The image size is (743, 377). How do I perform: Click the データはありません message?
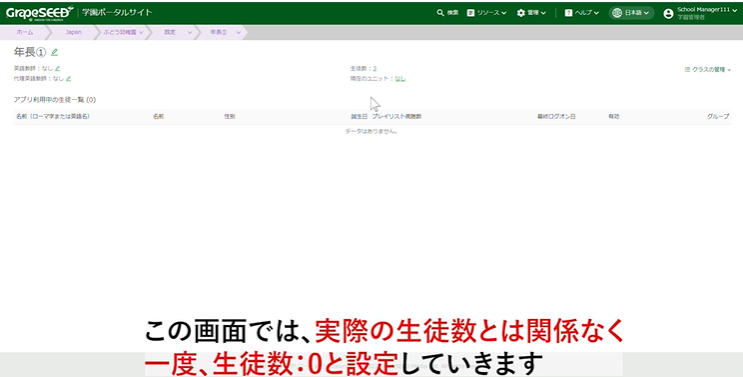371,131
